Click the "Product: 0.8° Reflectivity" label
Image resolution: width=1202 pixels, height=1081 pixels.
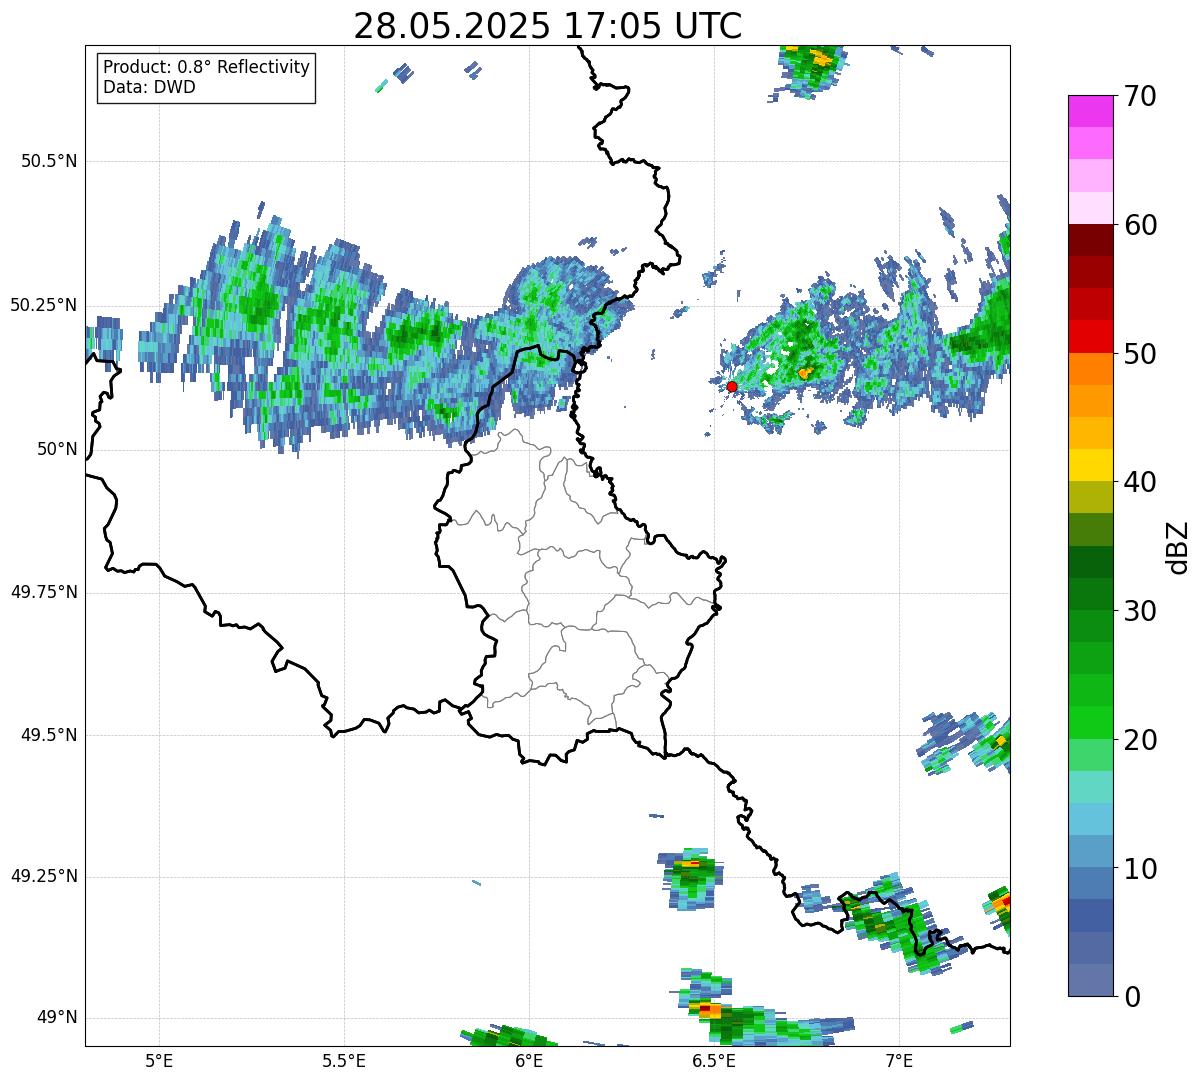[206, 67]
